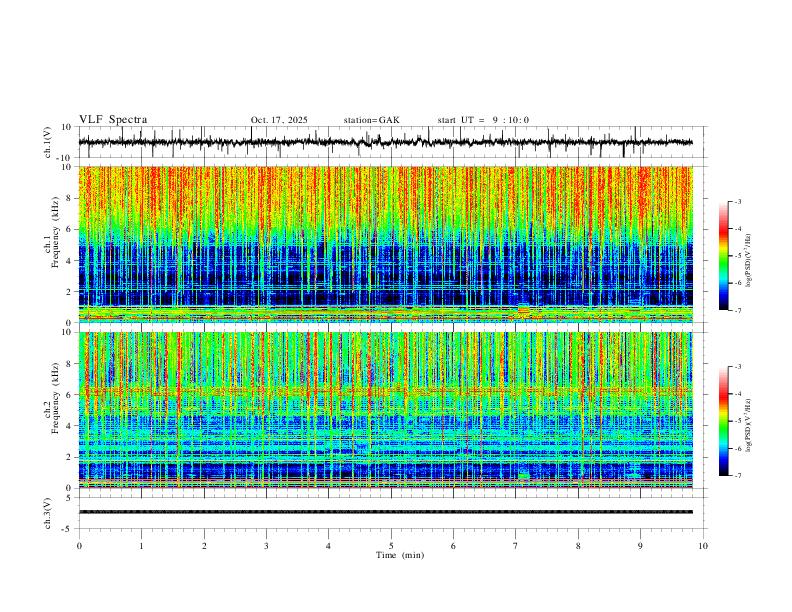Viewport: 792px width, 612px height.
Task: Click the ch.1 spectrogram color scale bar
Action: coord(724,256)
